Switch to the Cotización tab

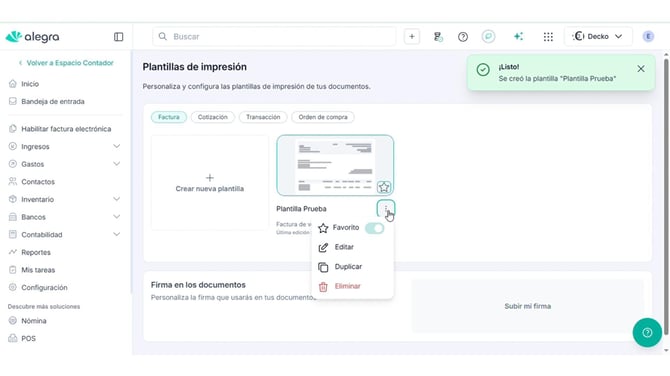213,117
